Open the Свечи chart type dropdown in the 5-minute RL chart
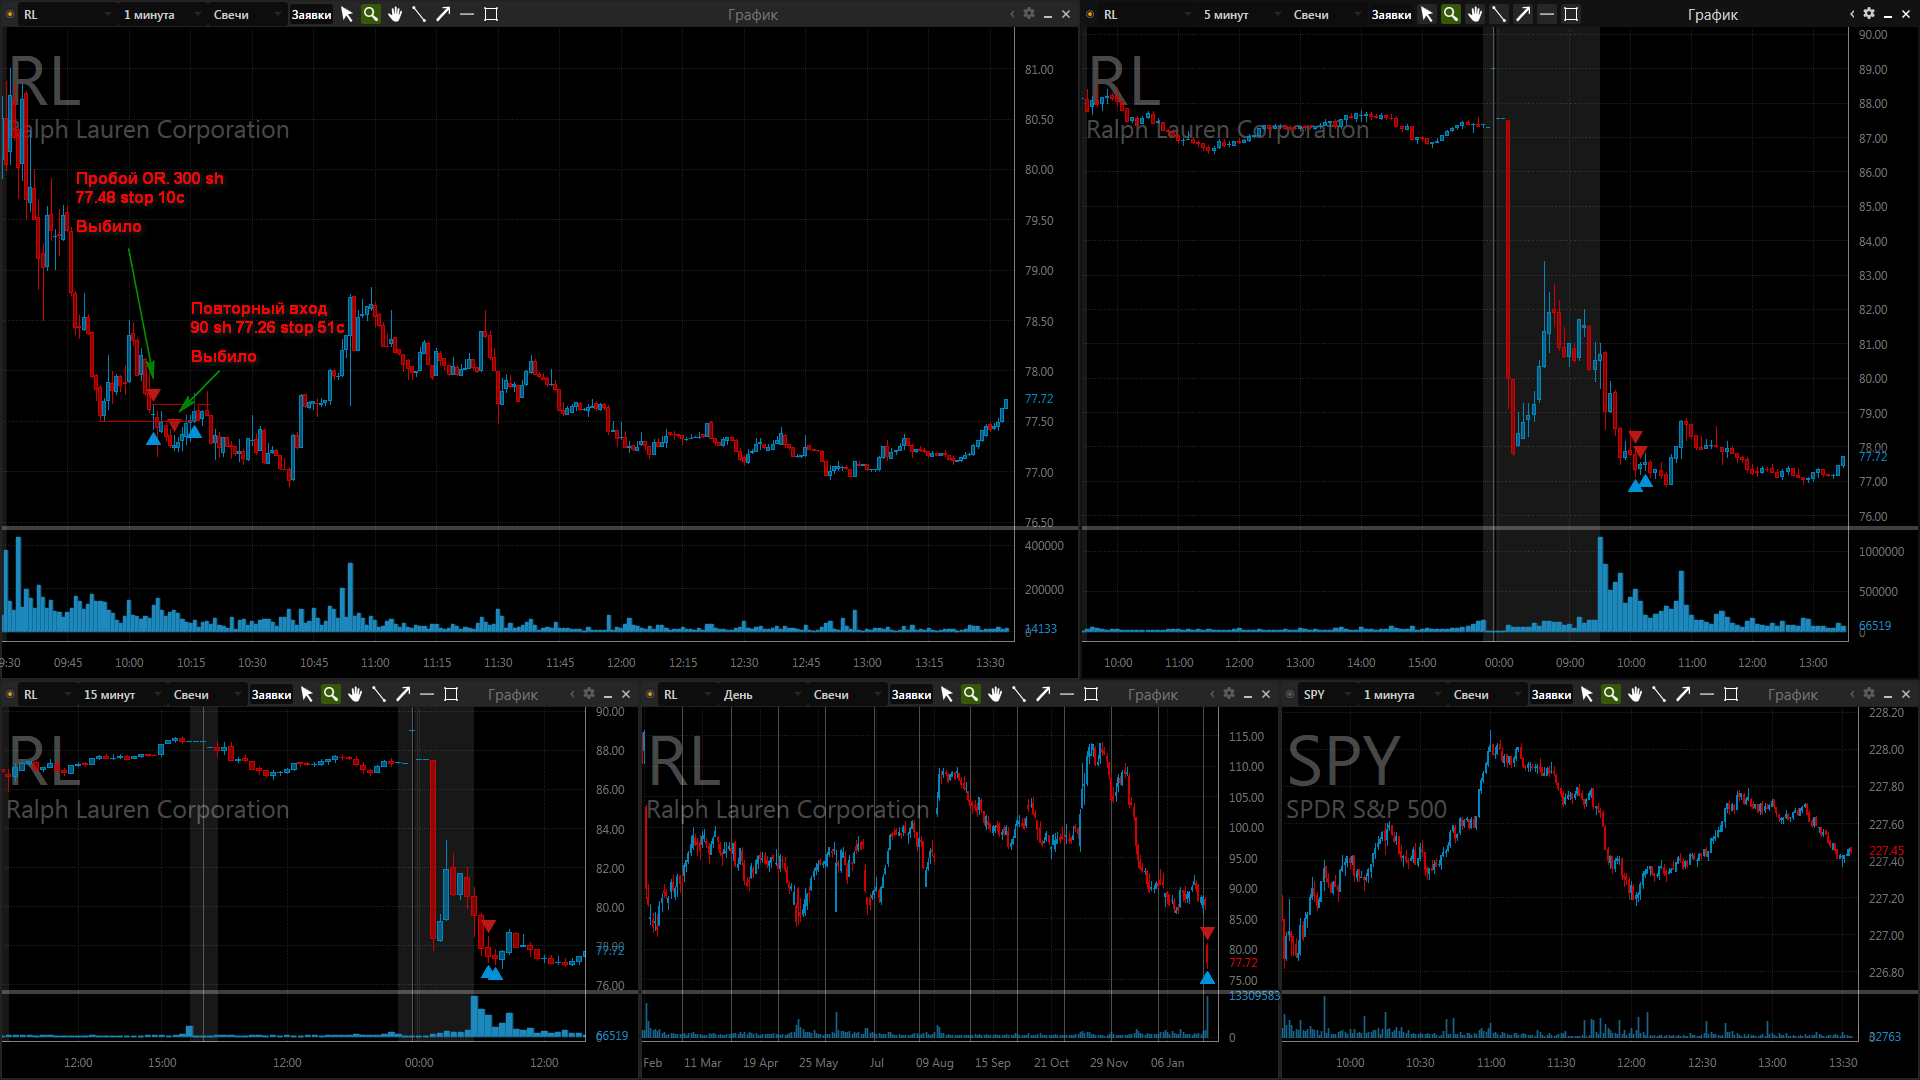This screenshot has width=1920, height=1080. point(1325,14)
